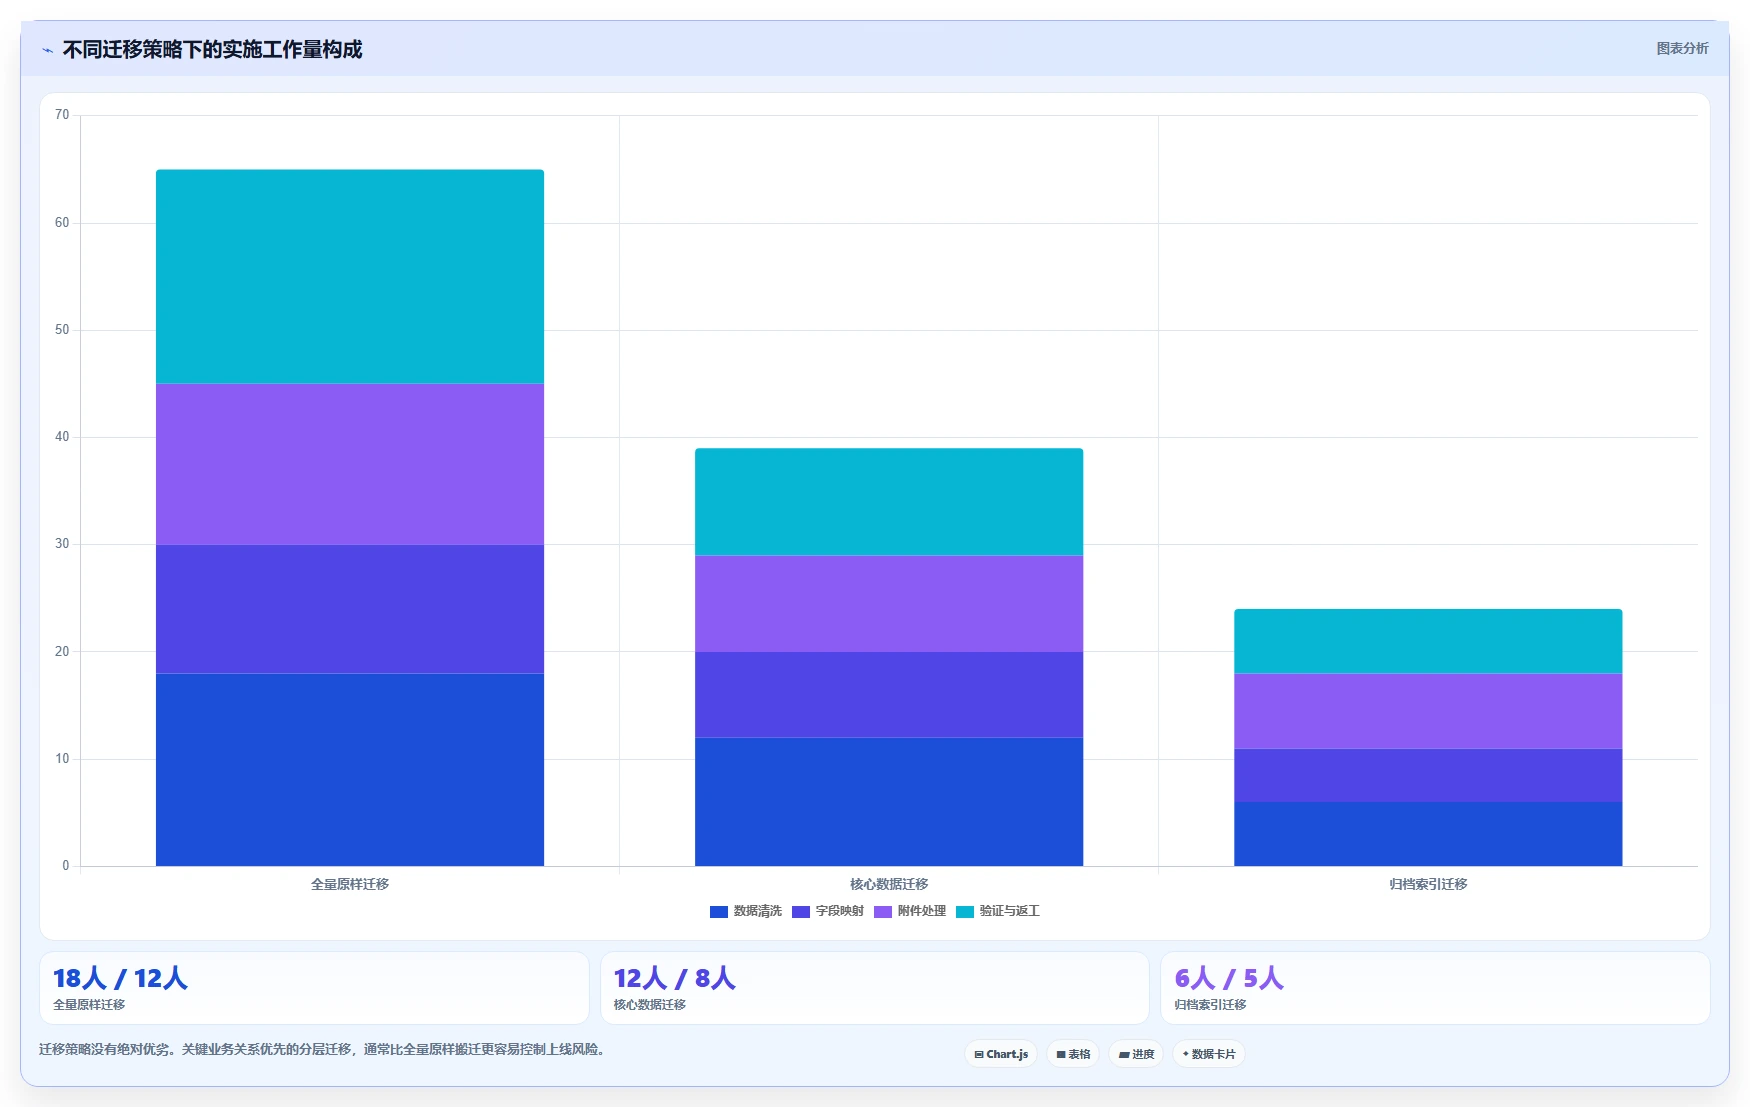This screenshot has height=1107, width=1750.
Task: Click the 验证与返工 segment of 核心数据迁移 bar
Action: 889,501
